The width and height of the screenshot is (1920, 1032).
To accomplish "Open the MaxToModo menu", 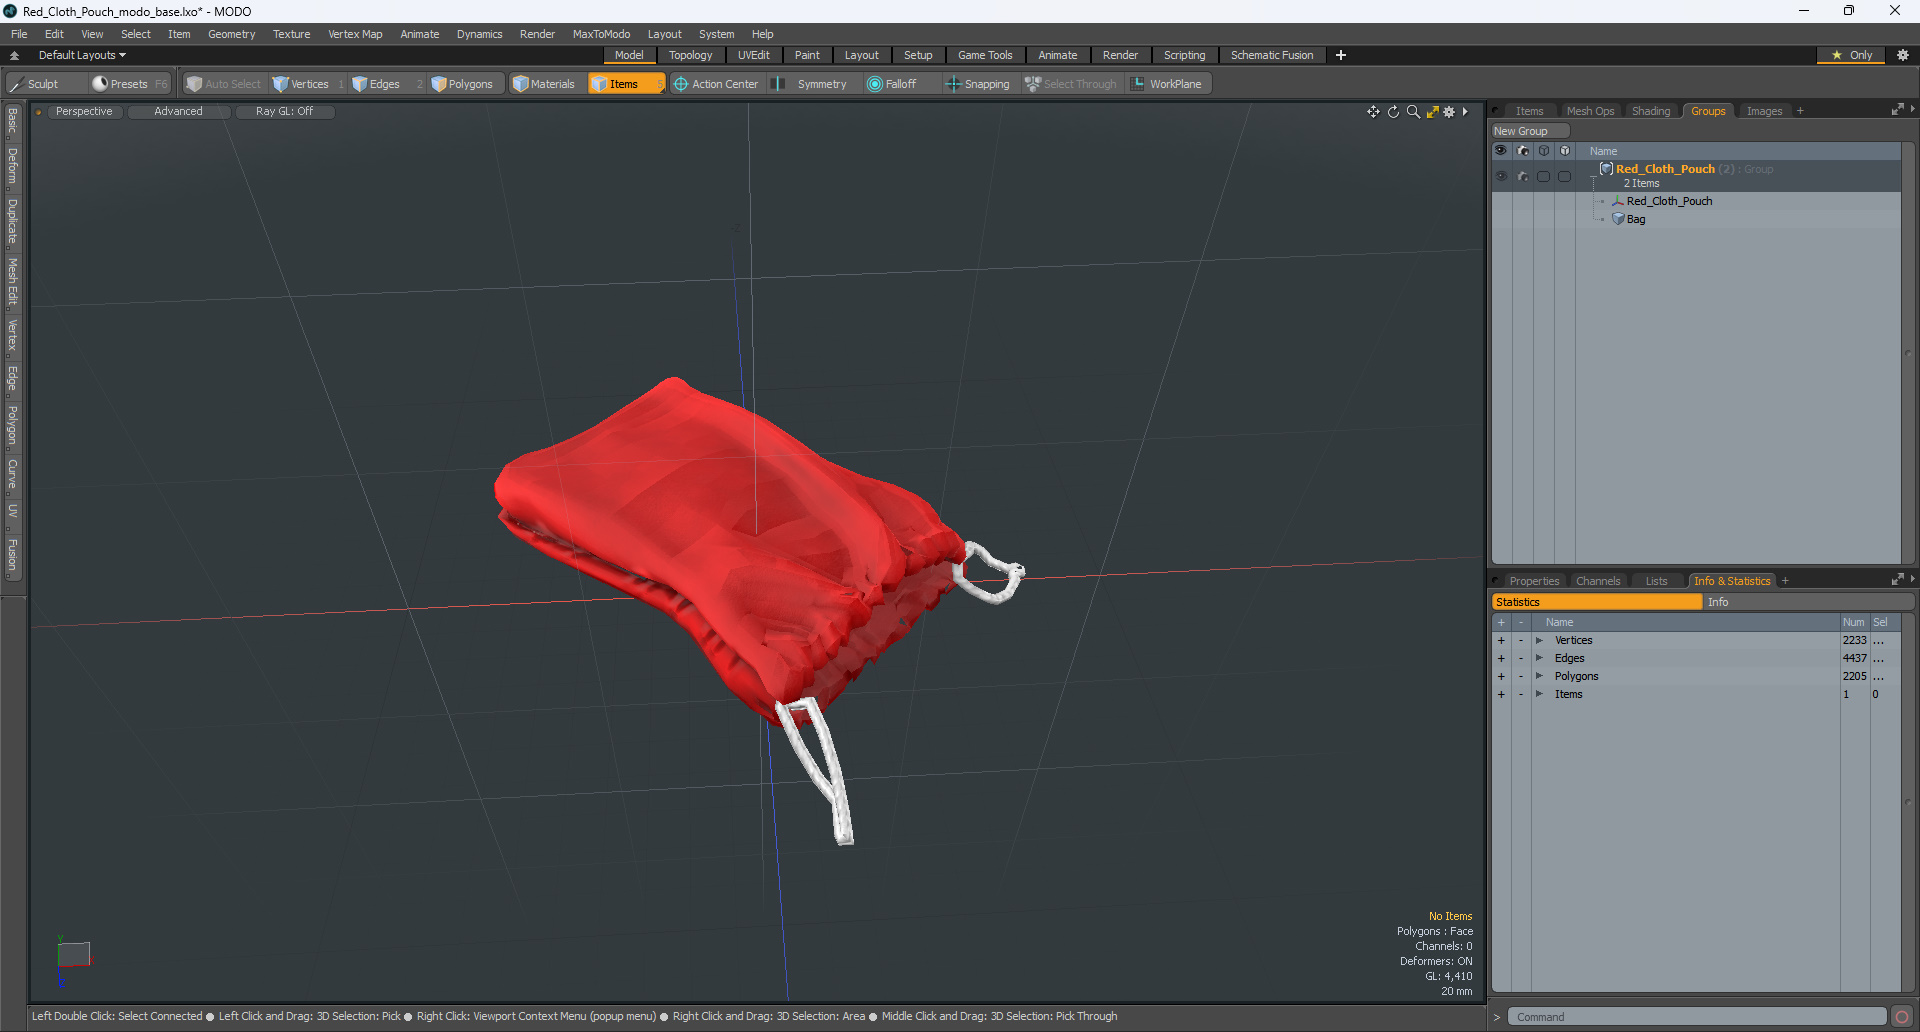I will coord(601,34).
